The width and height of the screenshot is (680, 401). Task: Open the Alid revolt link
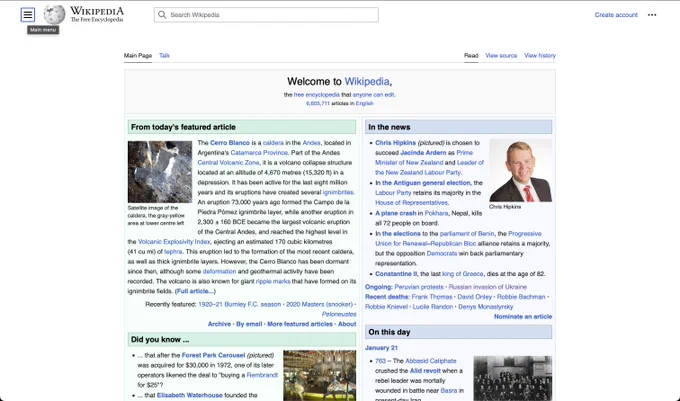pyautogui.click(x=425, y=371)
